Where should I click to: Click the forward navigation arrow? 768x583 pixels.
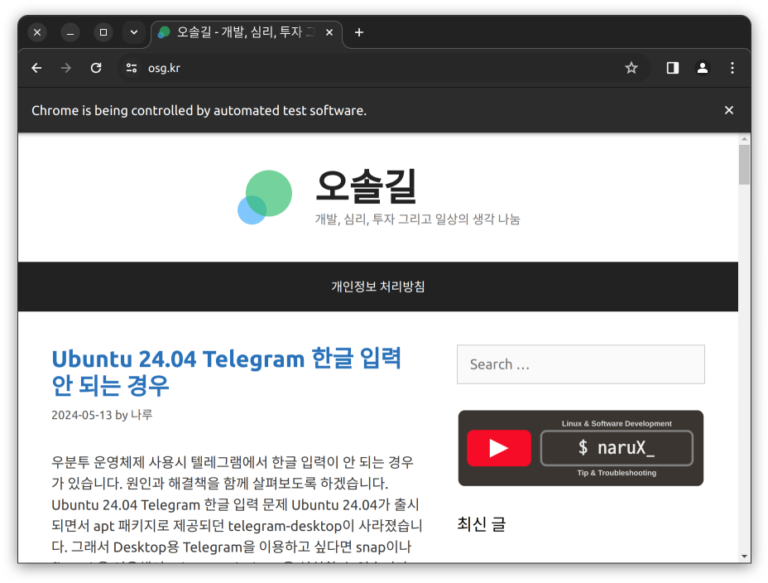click(x=66, y=68)
